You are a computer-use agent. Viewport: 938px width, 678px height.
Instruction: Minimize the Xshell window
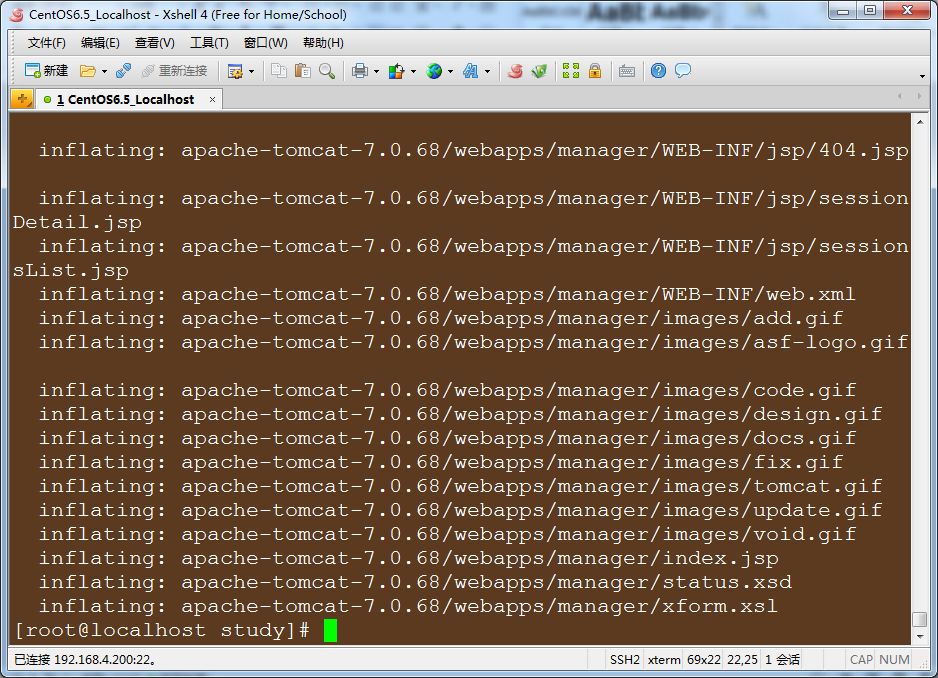843,11
